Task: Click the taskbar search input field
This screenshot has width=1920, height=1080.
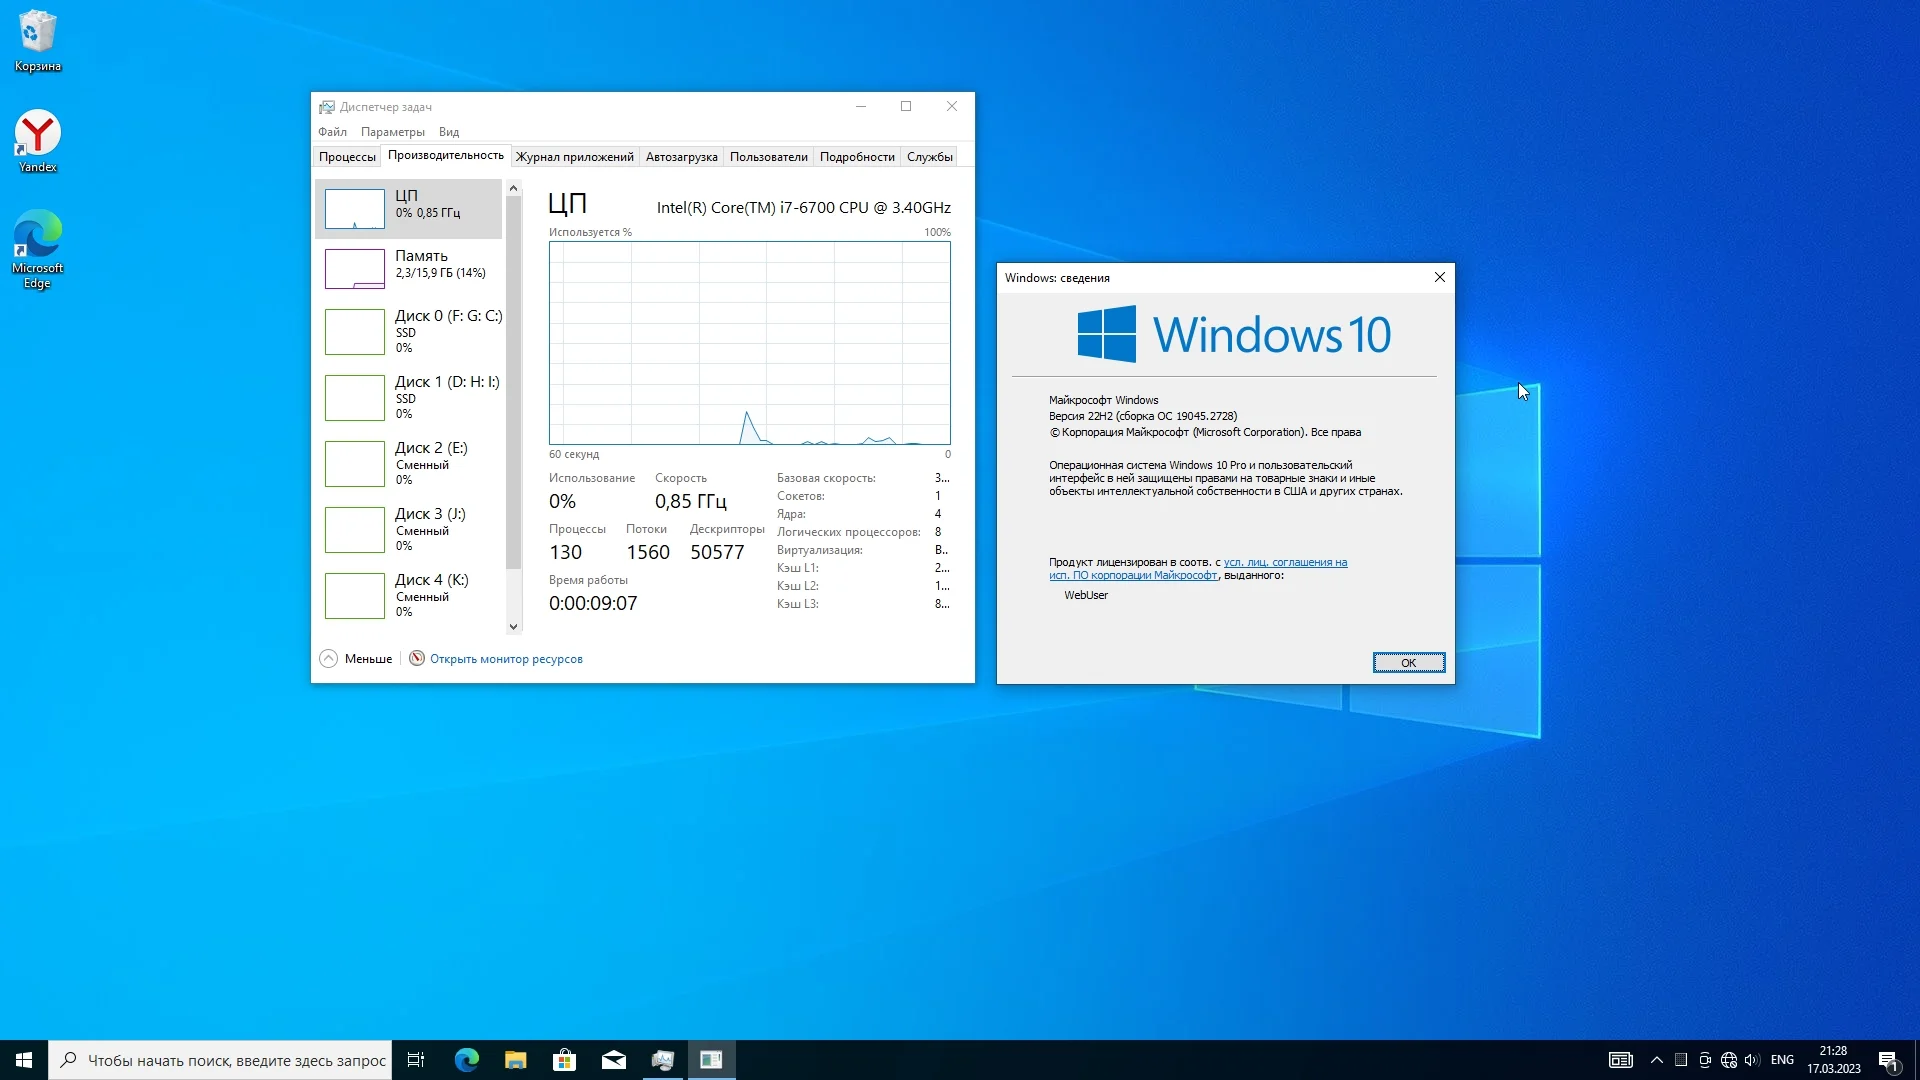Action: tap(236, 1060)
